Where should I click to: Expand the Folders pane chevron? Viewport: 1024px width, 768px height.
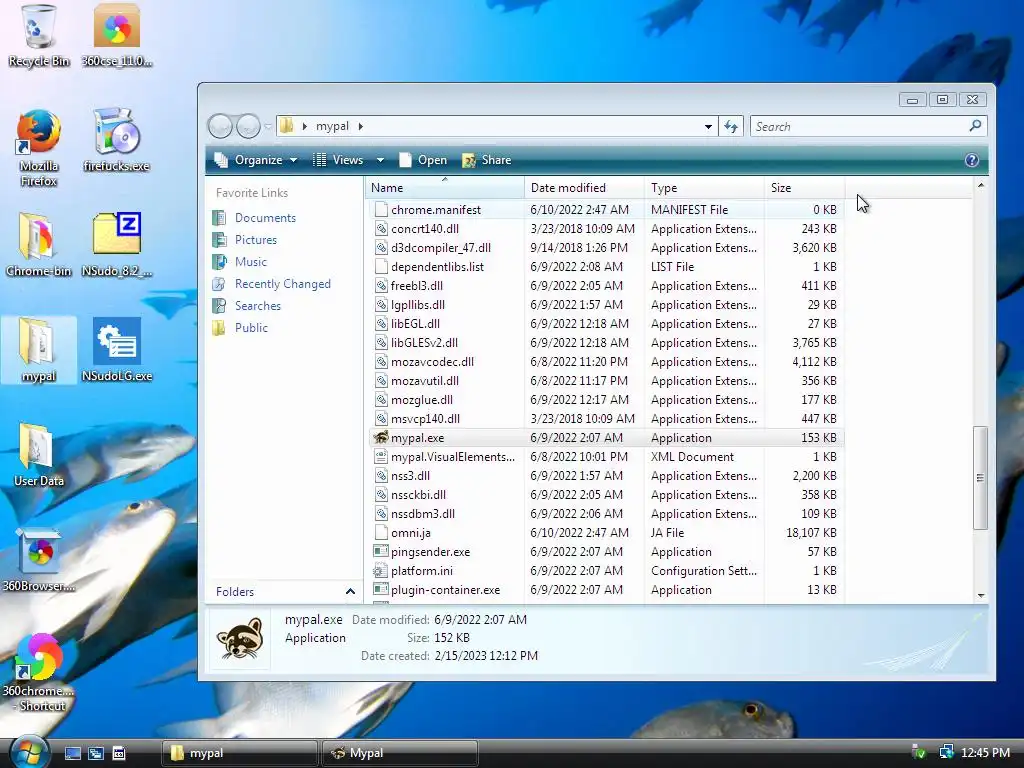click(x=350, y=592)
